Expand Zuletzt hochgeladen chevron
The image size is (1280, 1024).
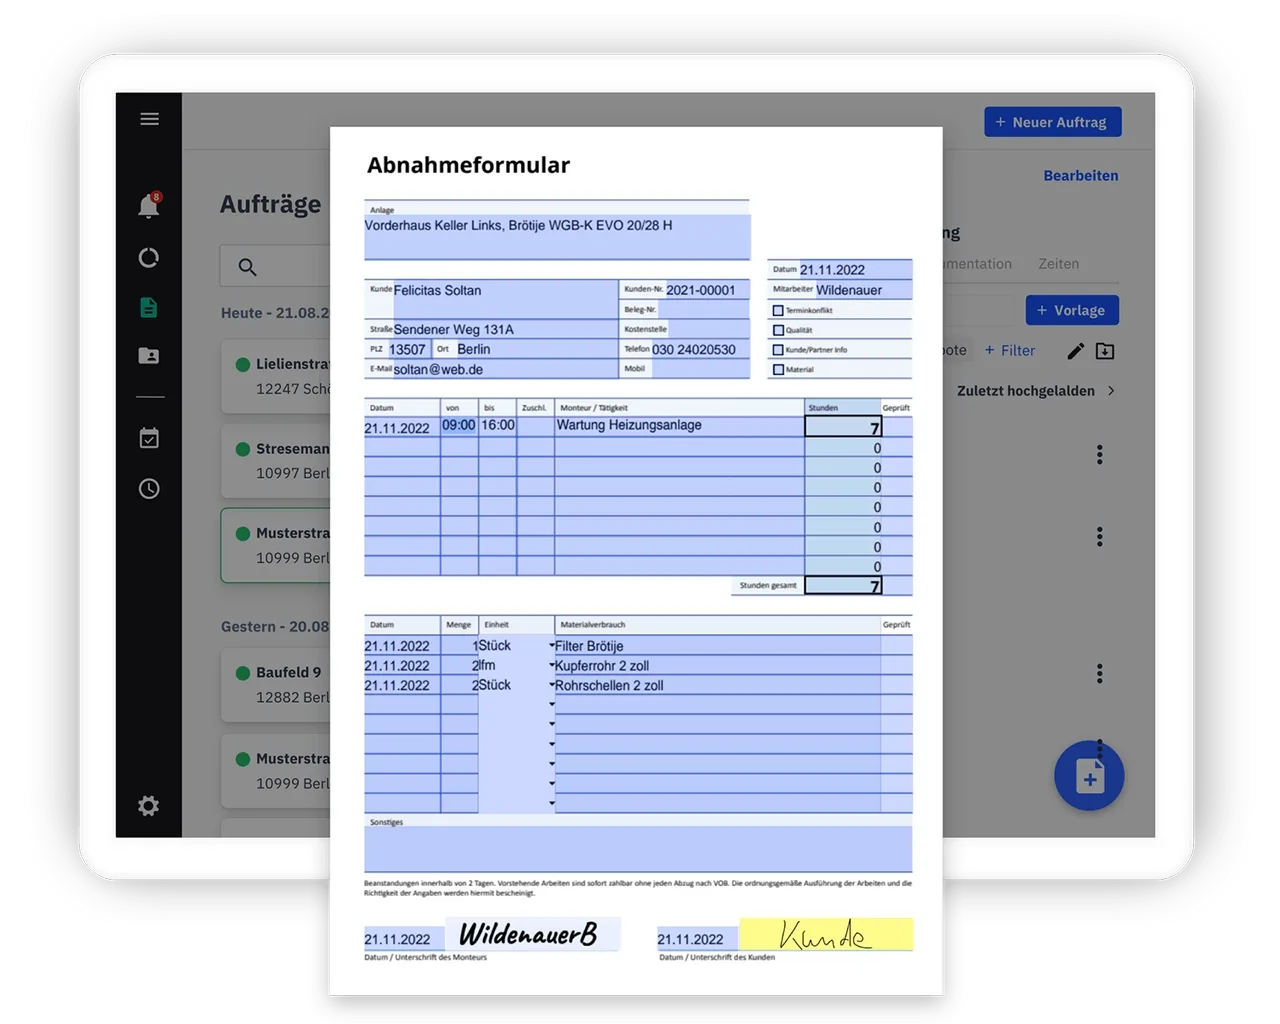[x=1111, y=391]
